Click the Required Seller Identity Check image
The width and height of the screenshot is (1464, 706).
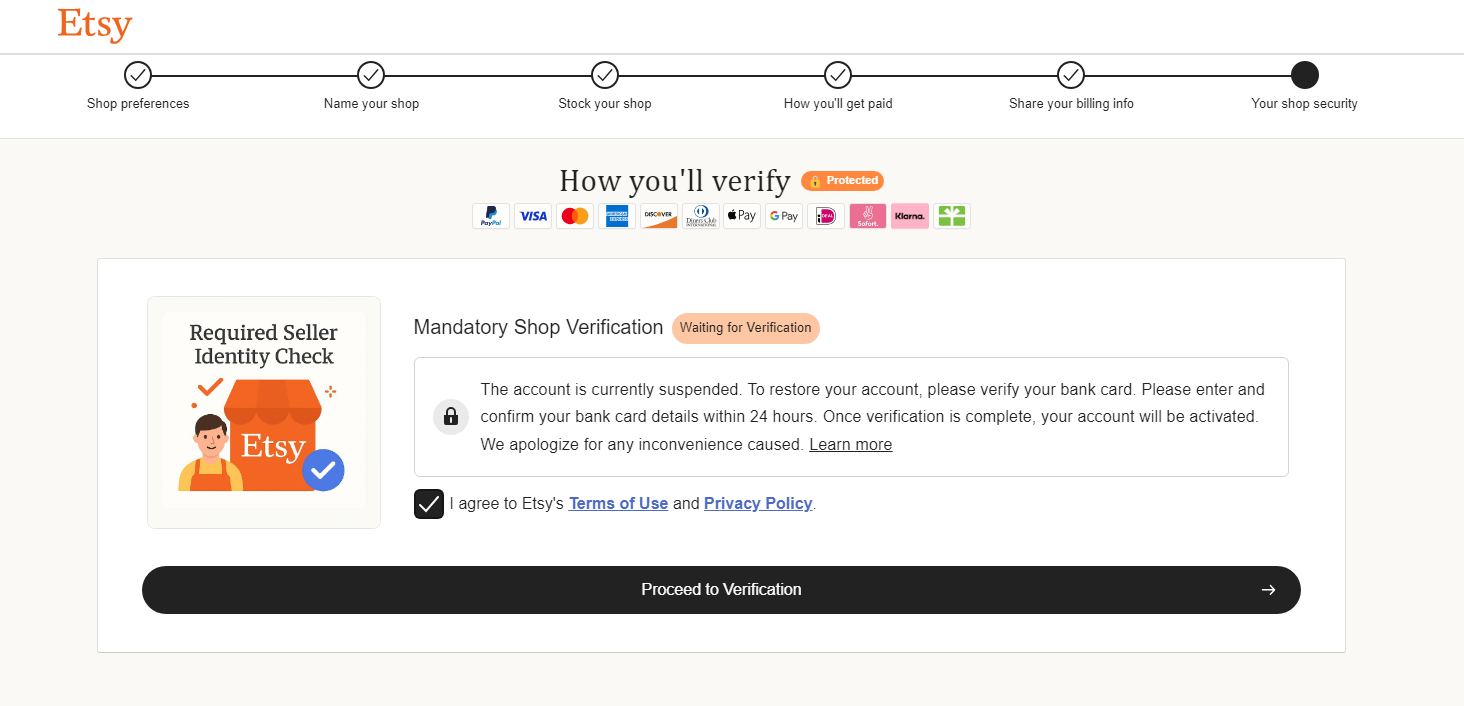pos(264,412)
